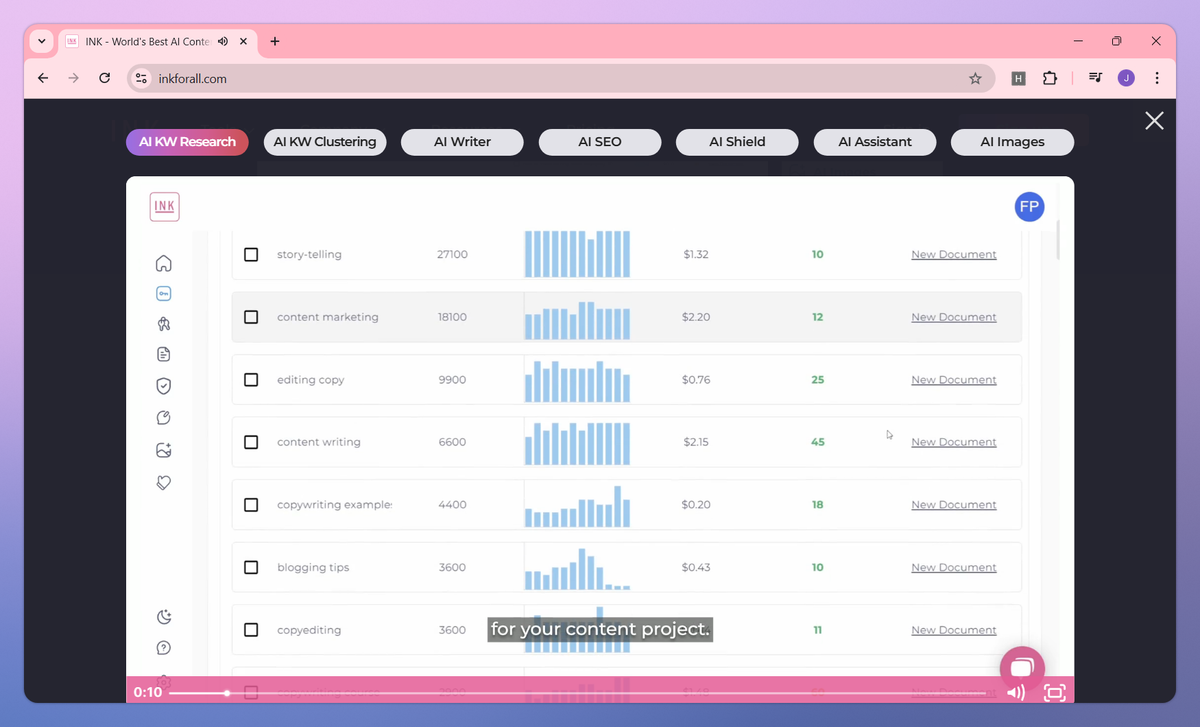Open the chat widget bubble
This screenshot has height=727, width=1200.
pos(1022,669)
